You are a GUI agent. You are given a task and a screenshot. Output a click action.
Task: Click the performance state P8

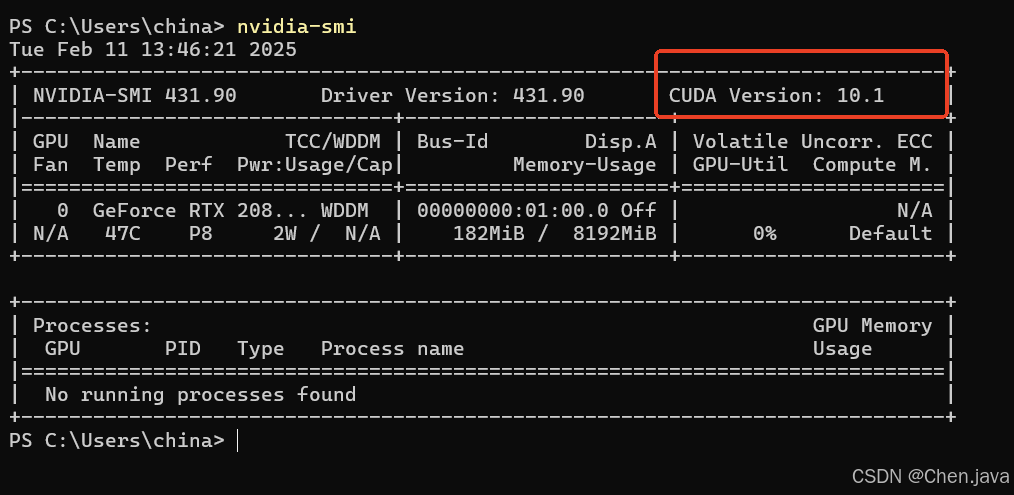coord(200,234)
